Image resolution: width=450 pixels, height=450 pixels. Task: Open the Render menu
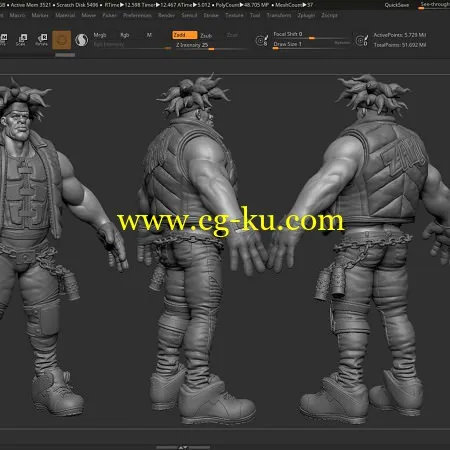click(166, 15)
